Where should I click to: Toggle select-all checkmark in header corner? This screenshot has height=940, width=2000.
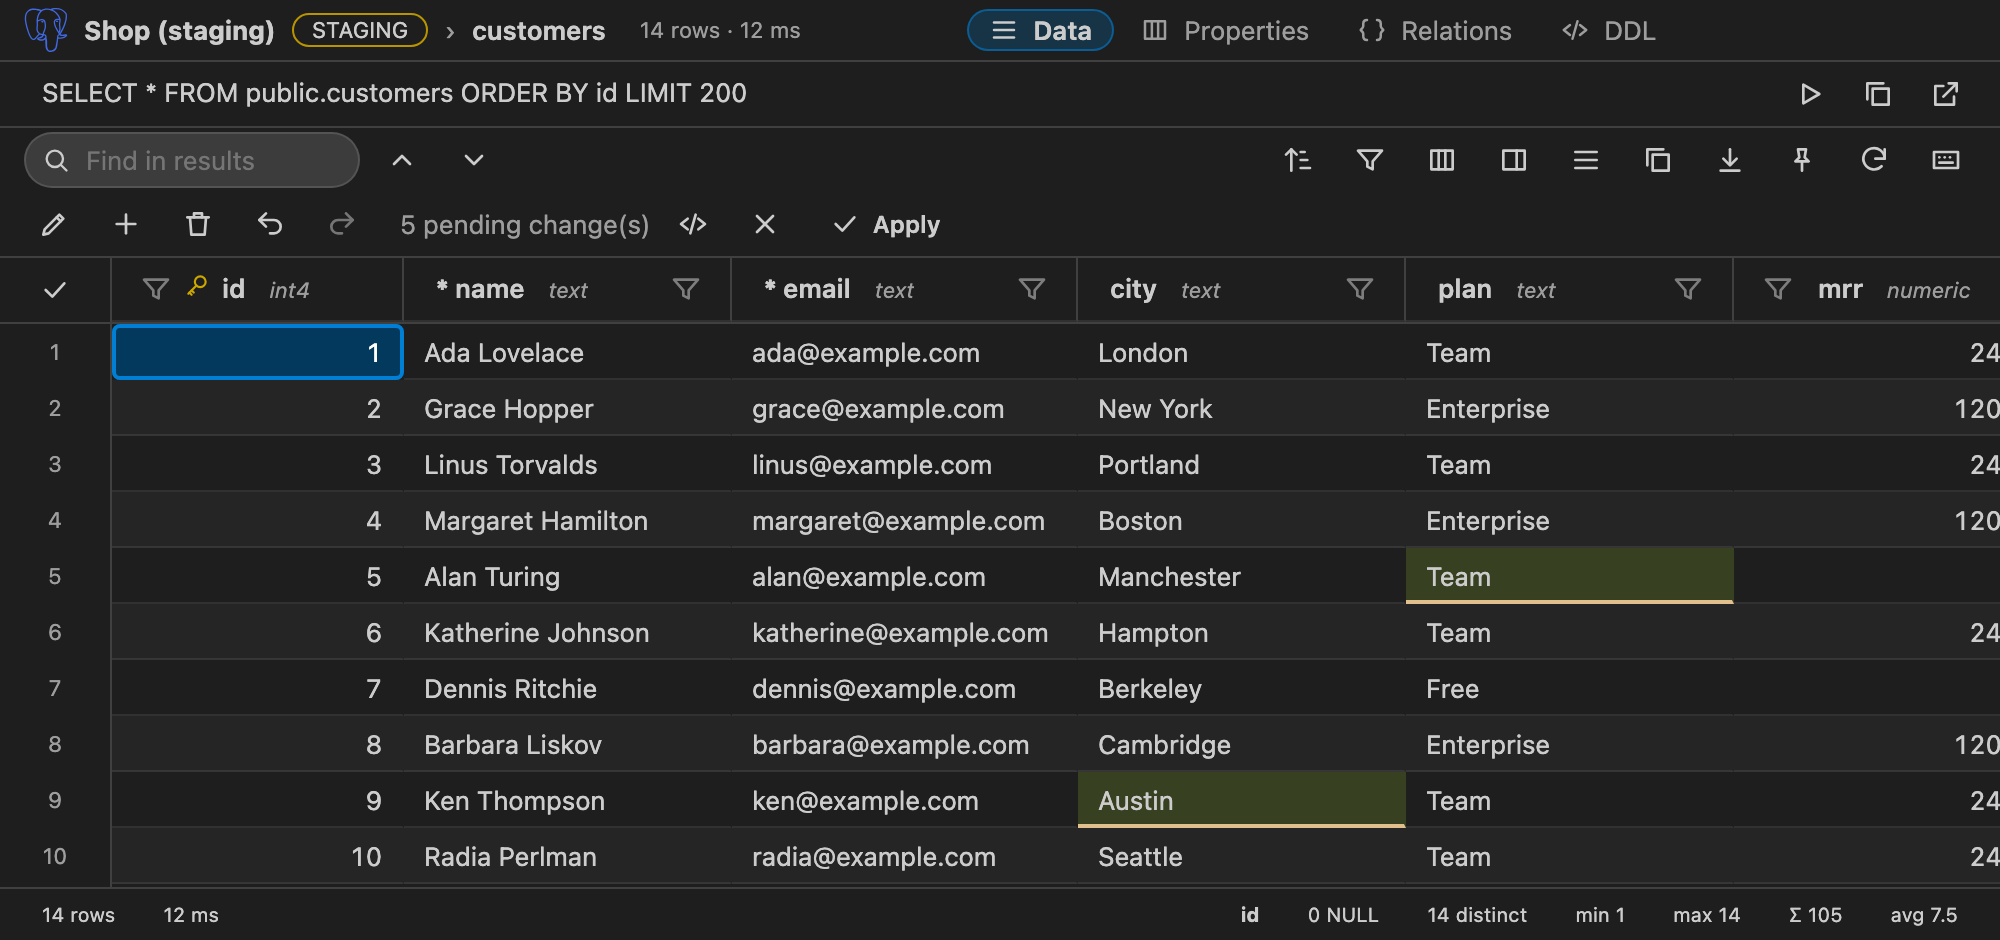(55, 290)
